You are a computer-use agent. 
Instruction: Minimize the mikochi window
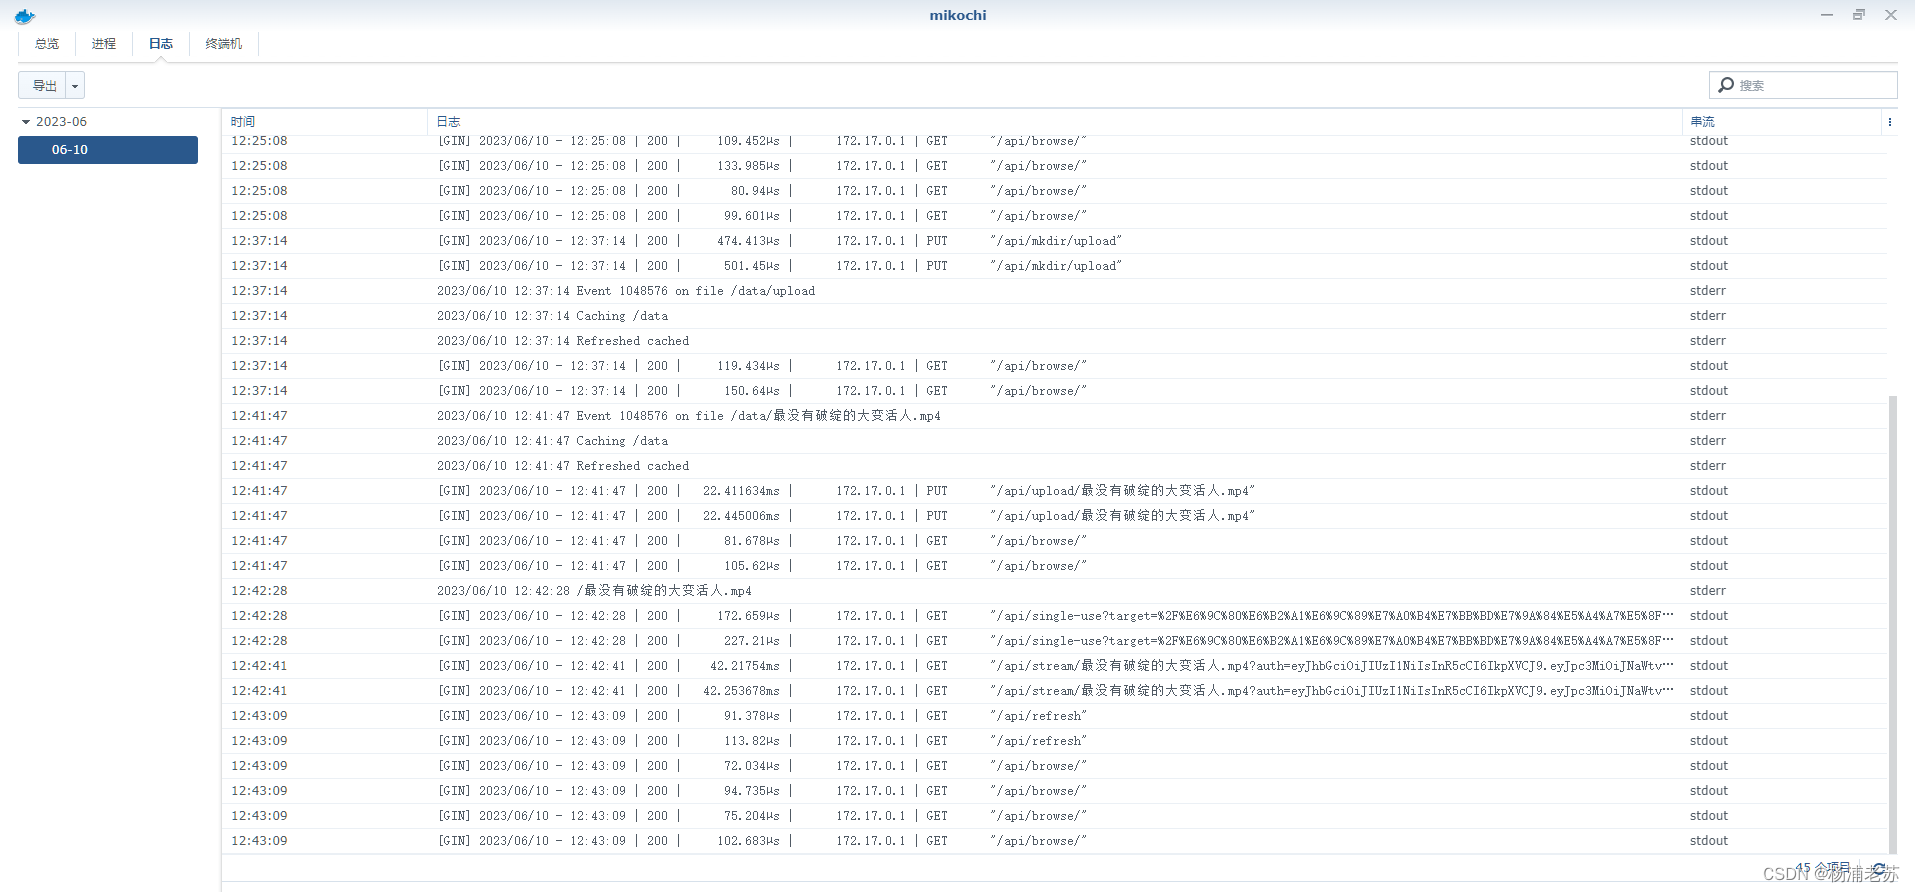(x=1827, y=15)
